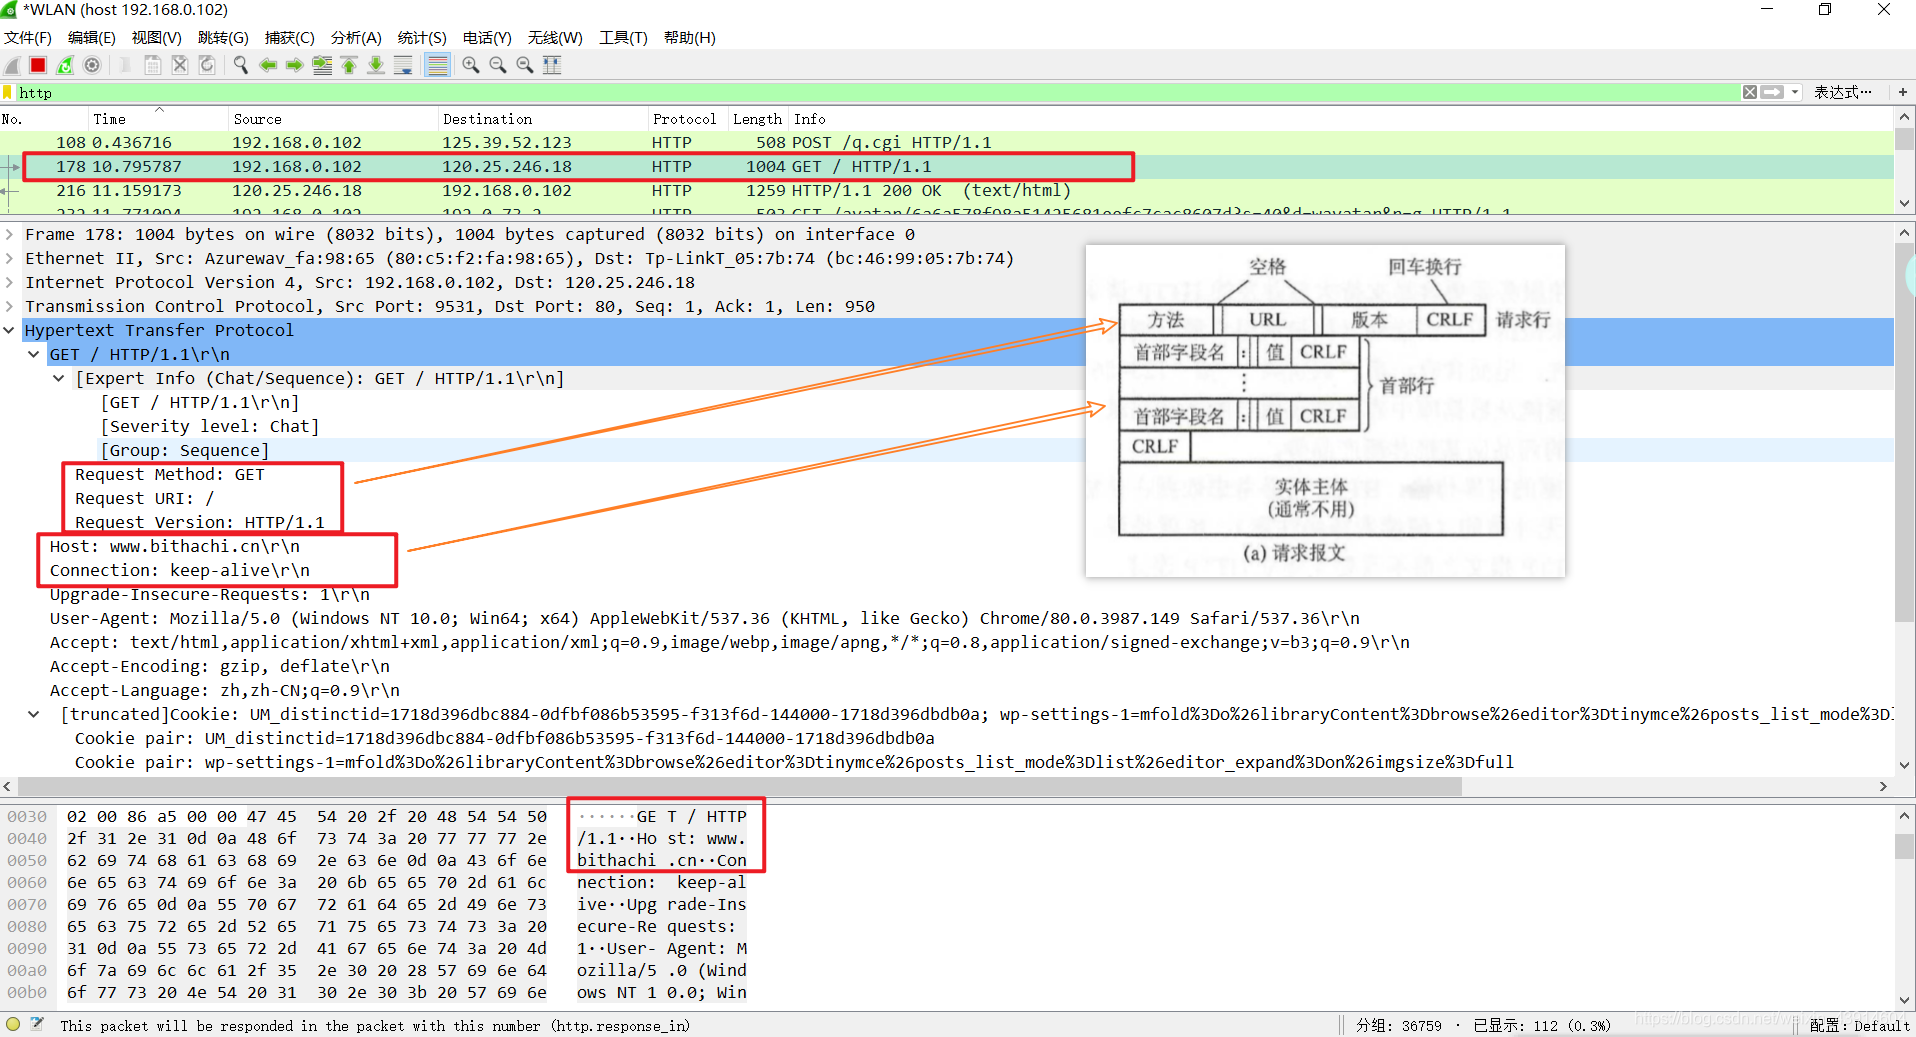This screenshot has width=1916, height=1037.
Task: Select the Request Method: GET field
Action: [170, 475]
